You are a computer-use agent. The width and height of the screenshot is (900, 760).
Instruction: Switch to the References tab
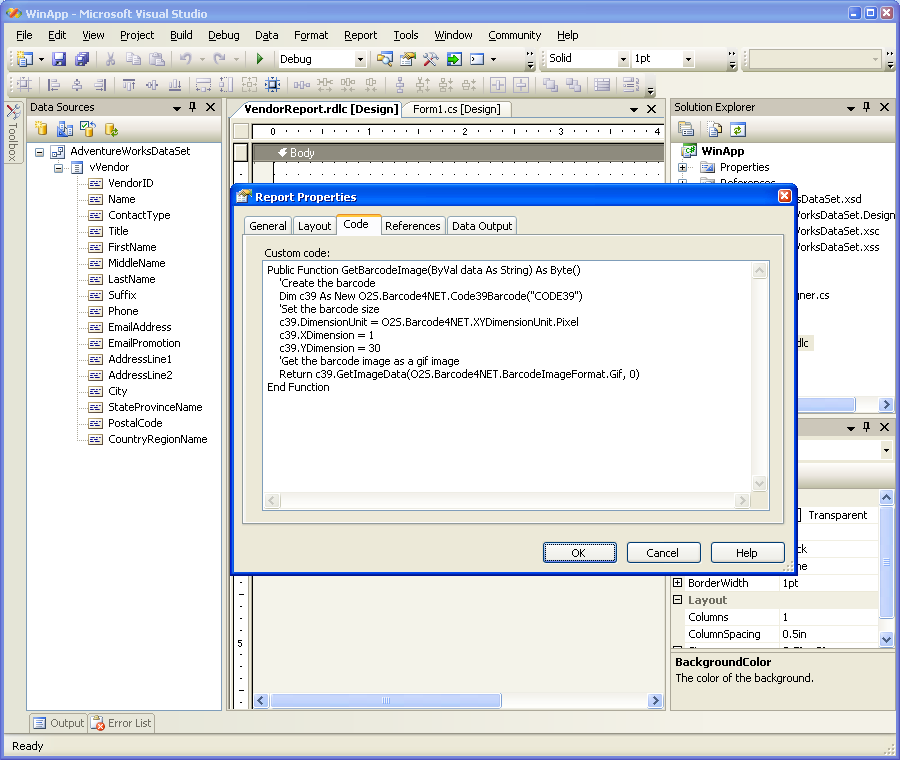[412, 226]
